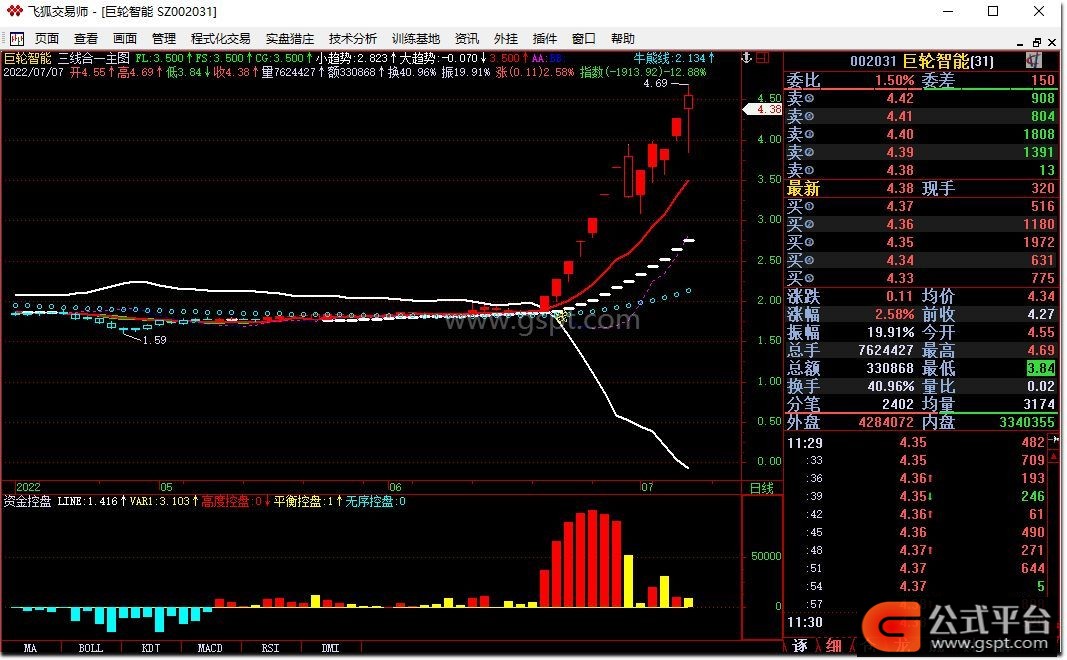
Task: Click the 日线 period label
Action: [x=761, y=488]
